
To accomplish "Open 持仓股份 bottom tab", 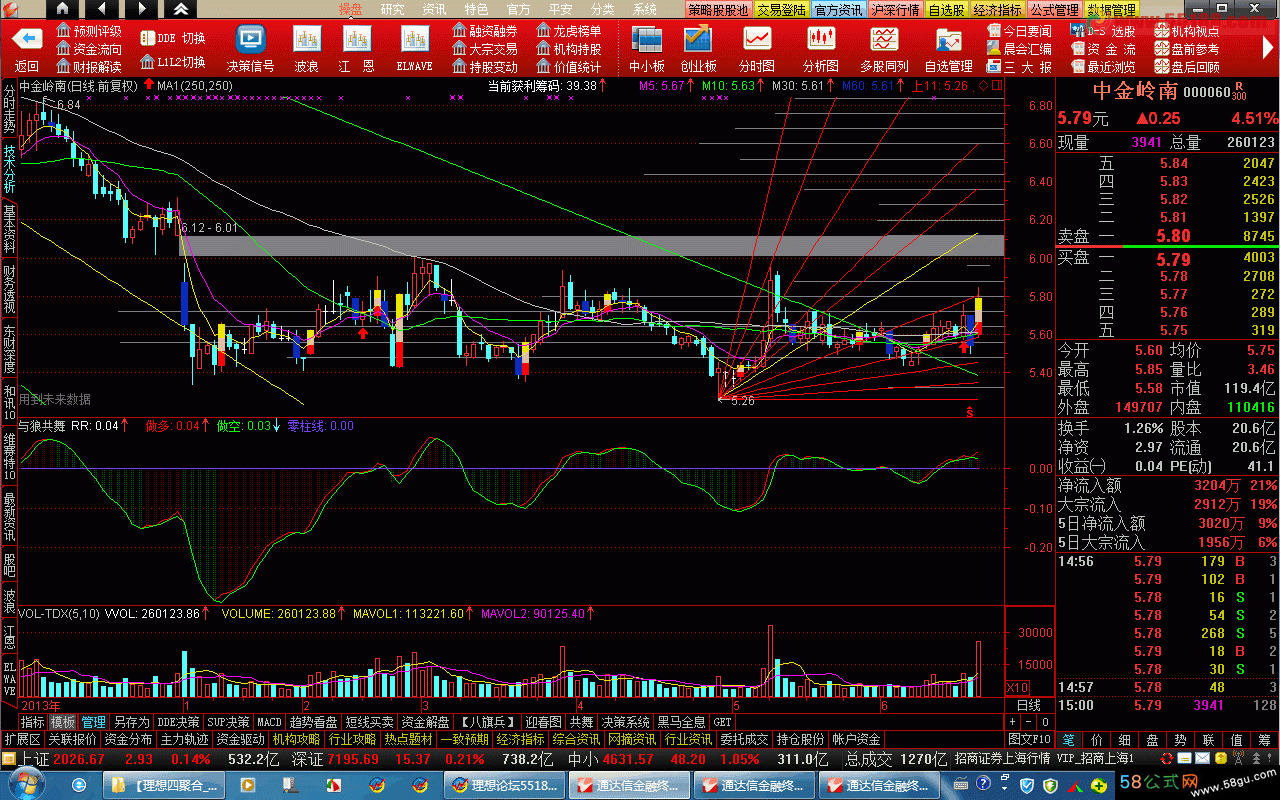I will (801, 739).
